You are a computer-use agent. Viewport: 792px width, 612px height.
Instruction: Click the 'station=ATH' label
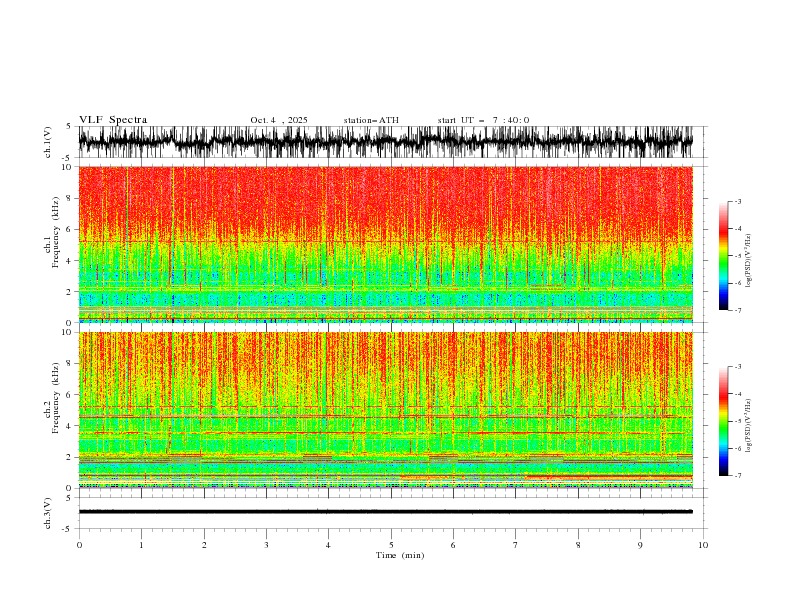[371, 120]
